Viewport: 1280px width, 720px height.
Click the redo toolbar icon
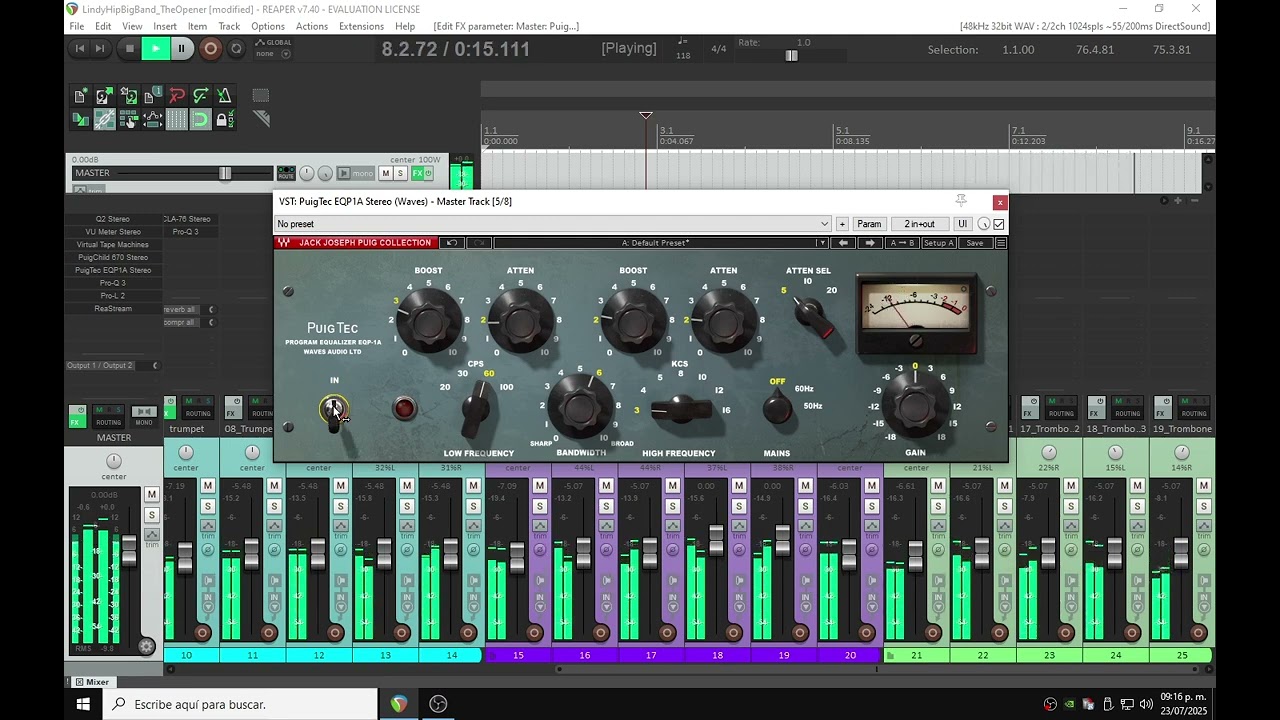(x=201, y=96)
